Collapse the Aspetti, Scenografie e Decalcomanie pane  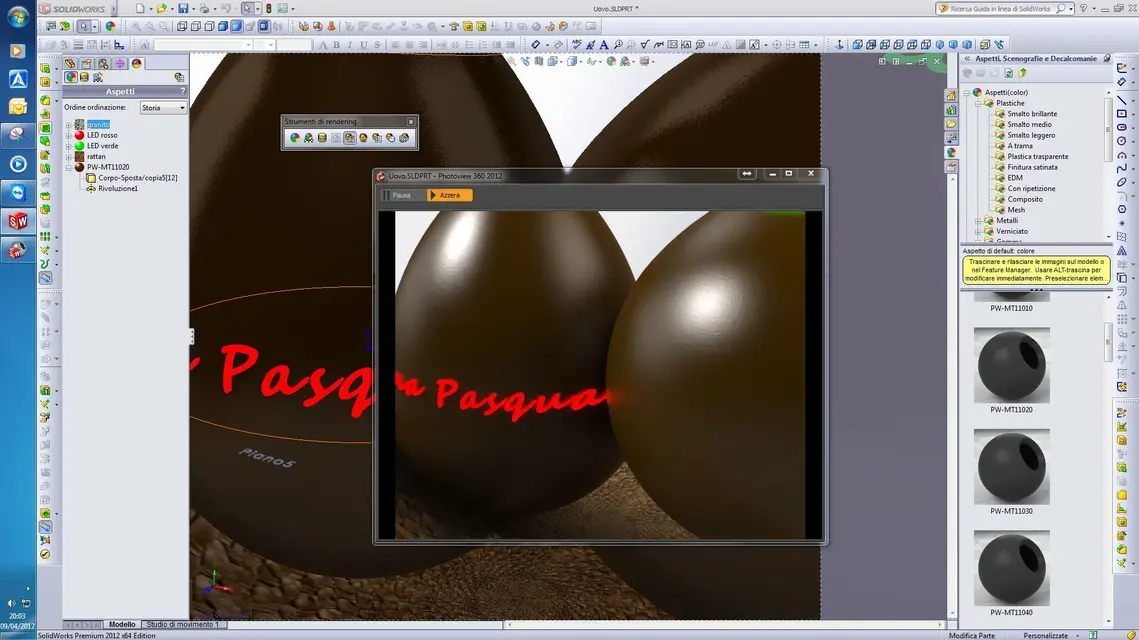967,59
